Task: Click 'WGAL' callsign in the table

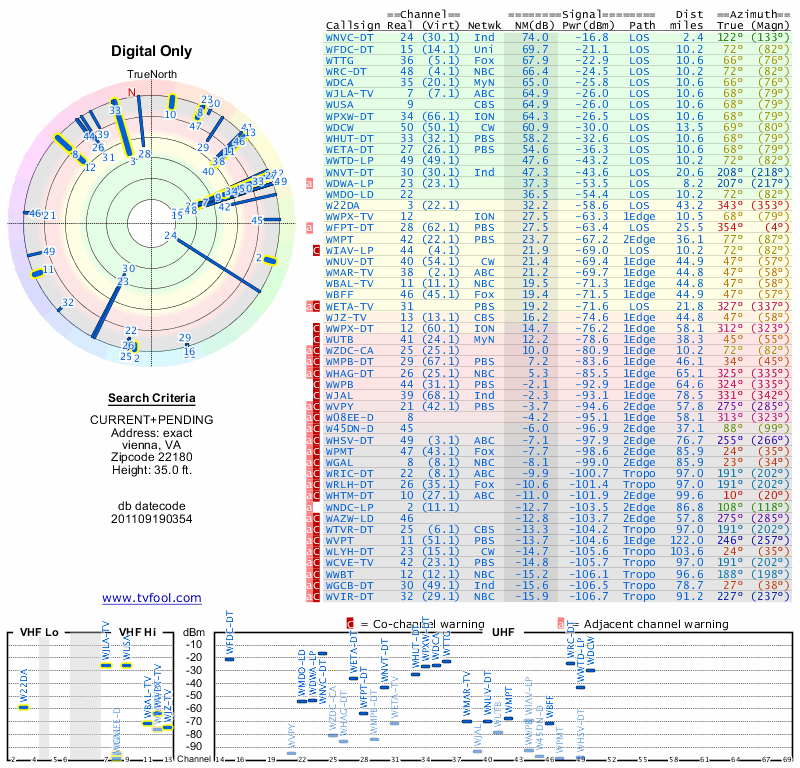Action: click(x=339, y=462)
